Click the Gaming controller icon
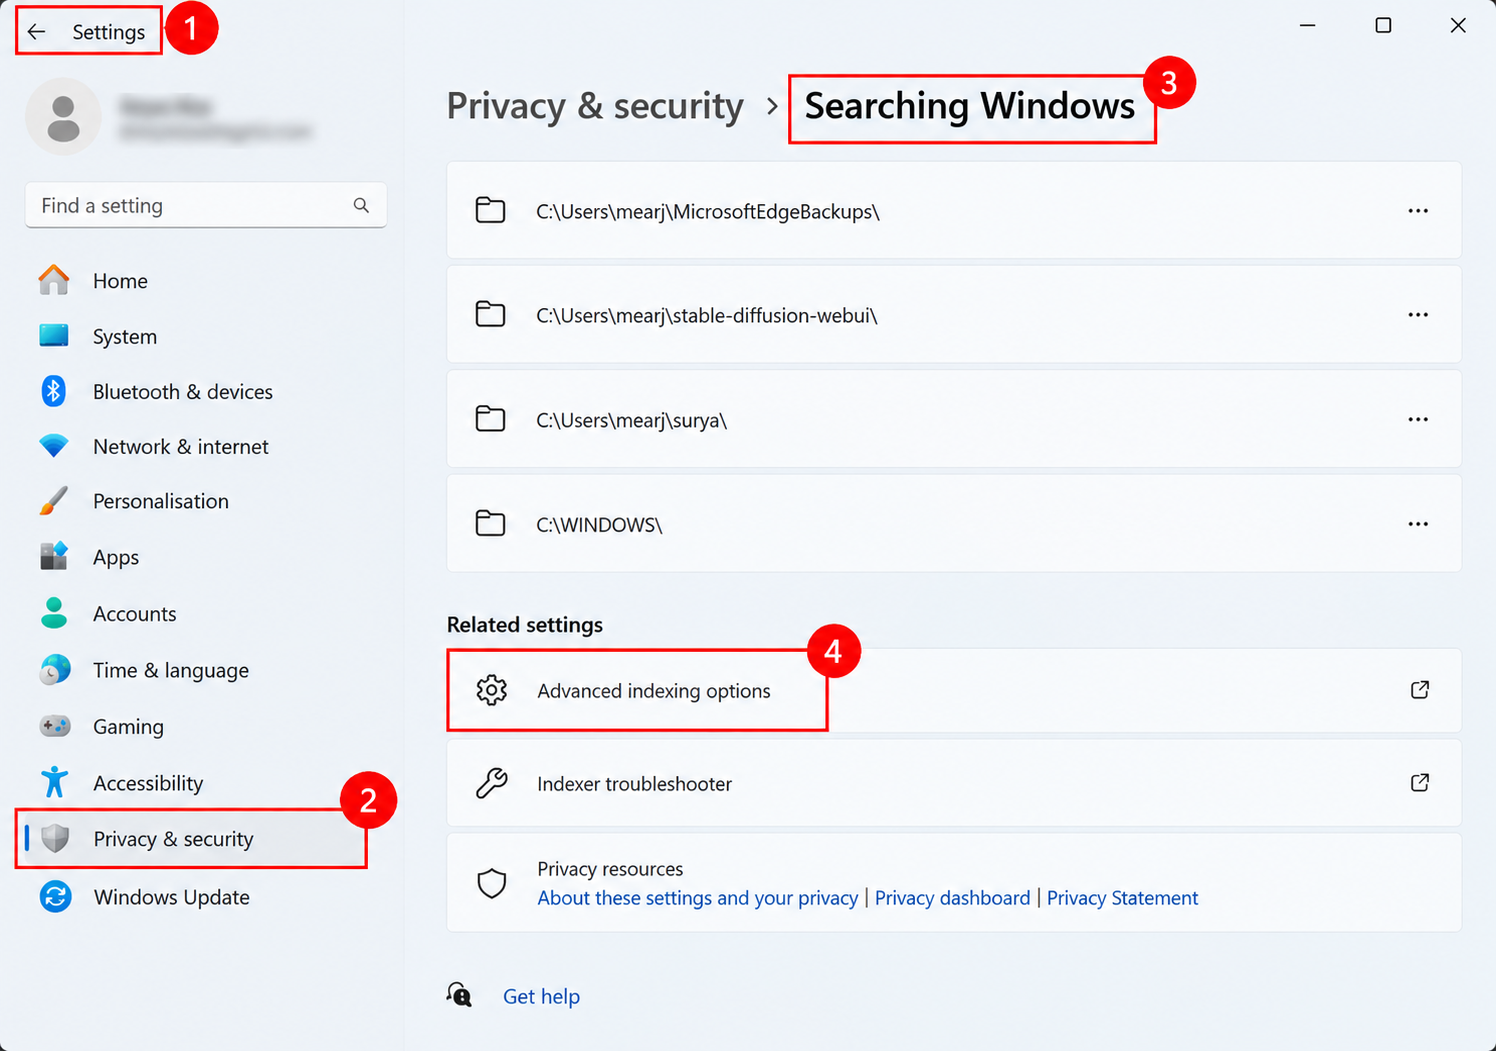 tap(55, 726)
